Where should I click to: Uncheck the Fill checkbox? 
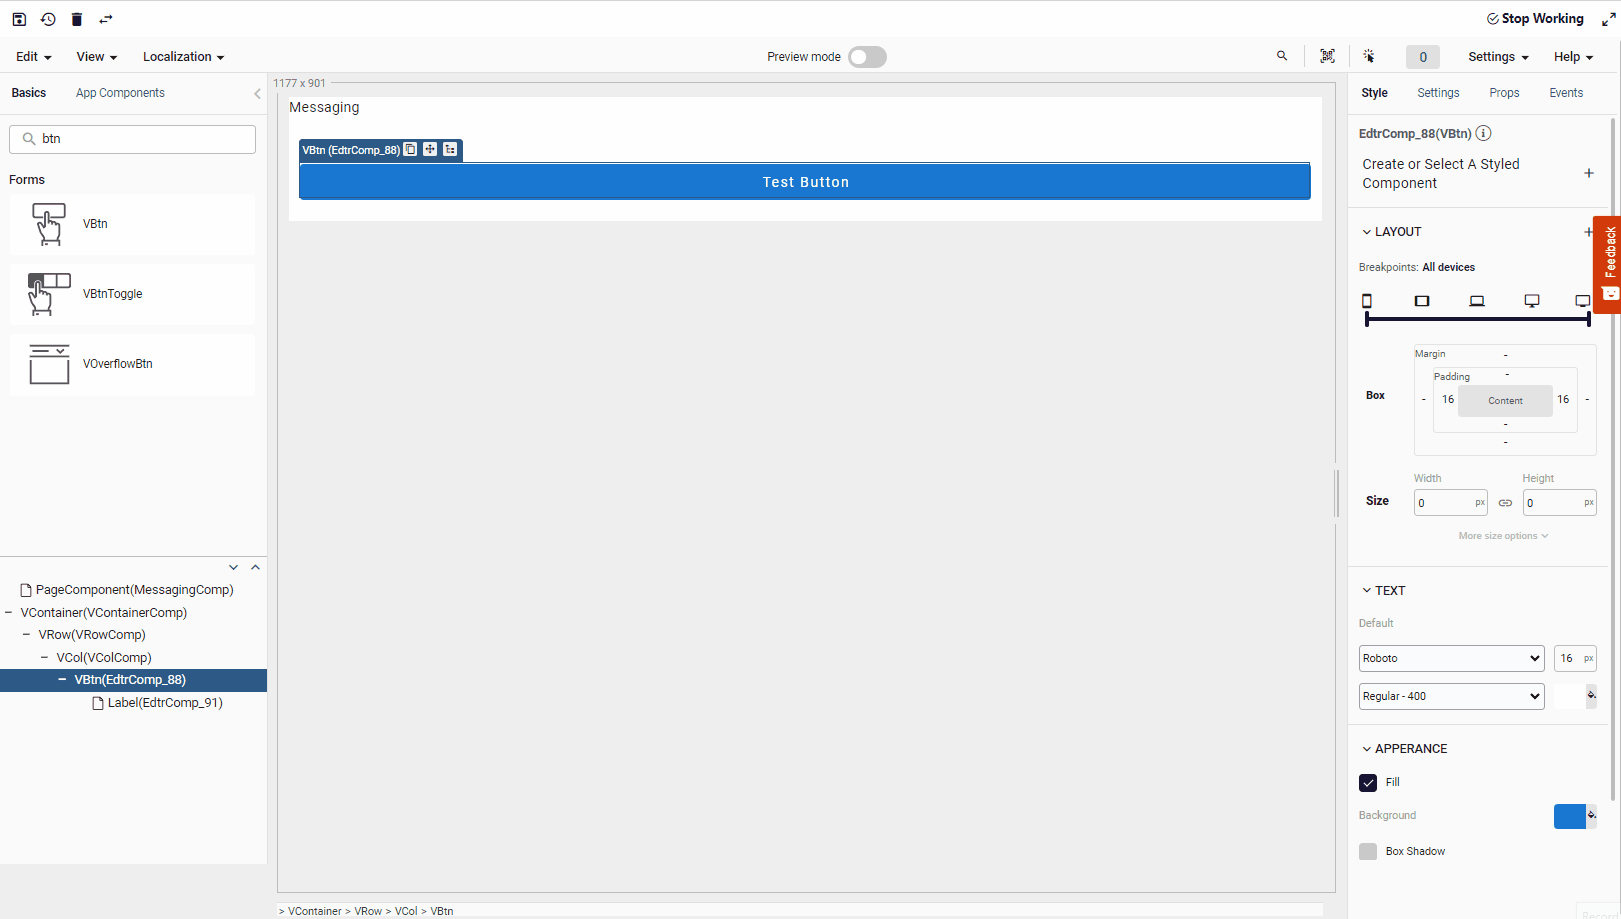pyautogui.click(x=1368, y=783)
